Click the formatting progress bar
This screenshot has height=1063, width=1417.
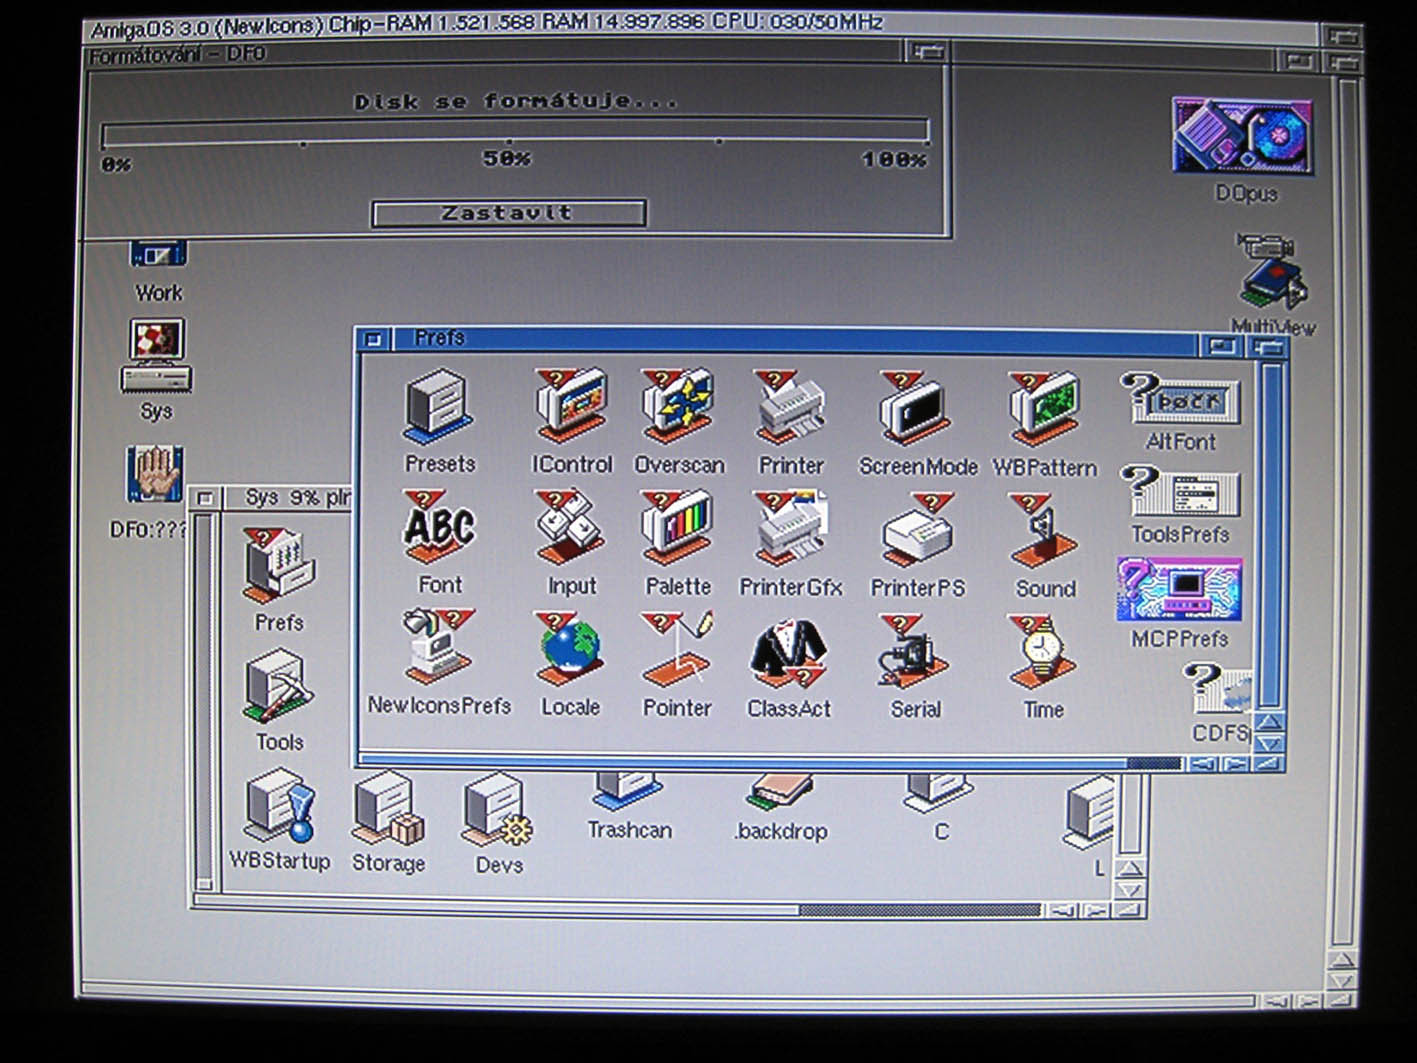pyautogui.click(x=514, y=132)
